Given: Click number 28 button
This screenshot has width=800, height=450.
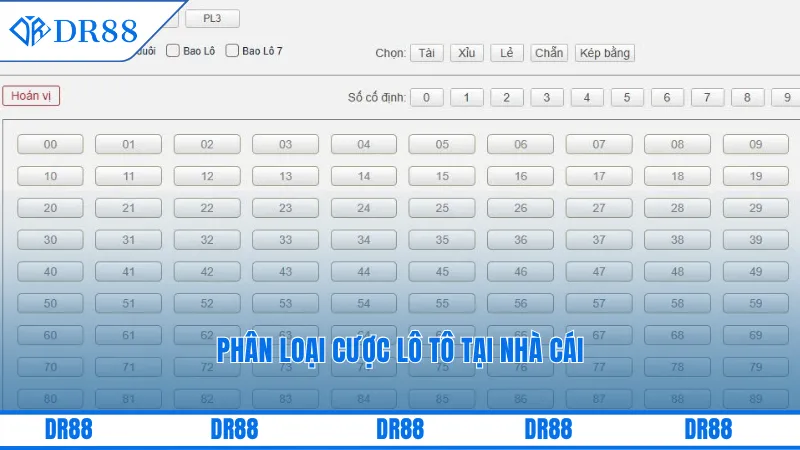Looking at the screenshot, I should [x=677, y=208].
